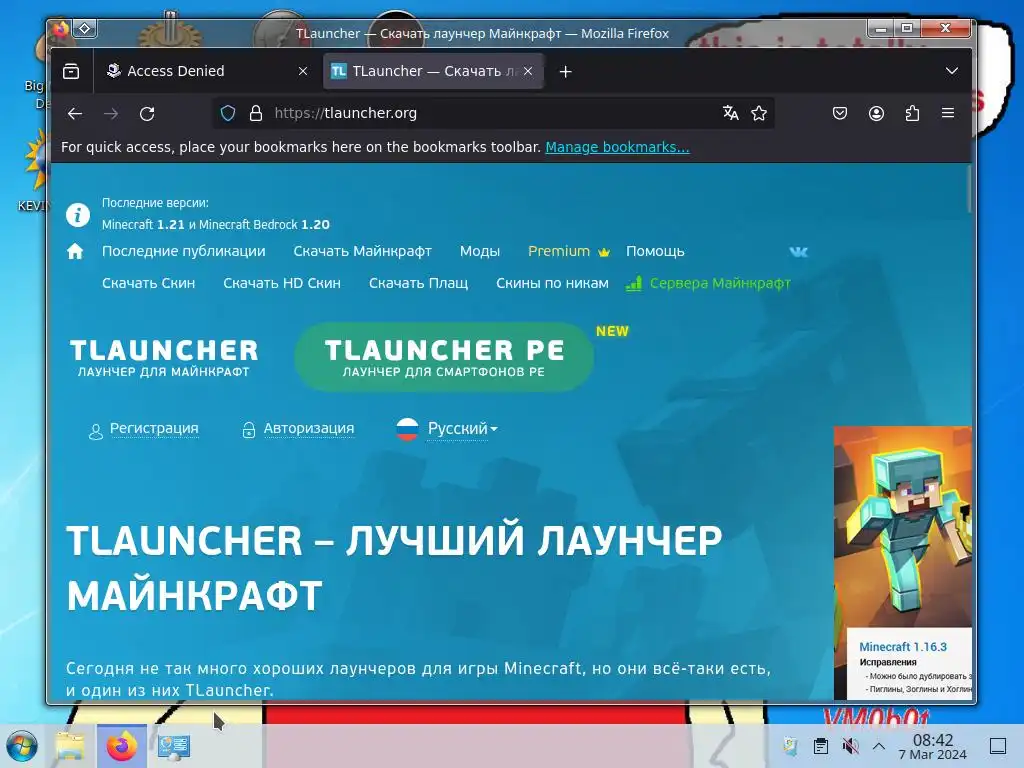Open the Firefox hamburger application menu

pos(948,113)
